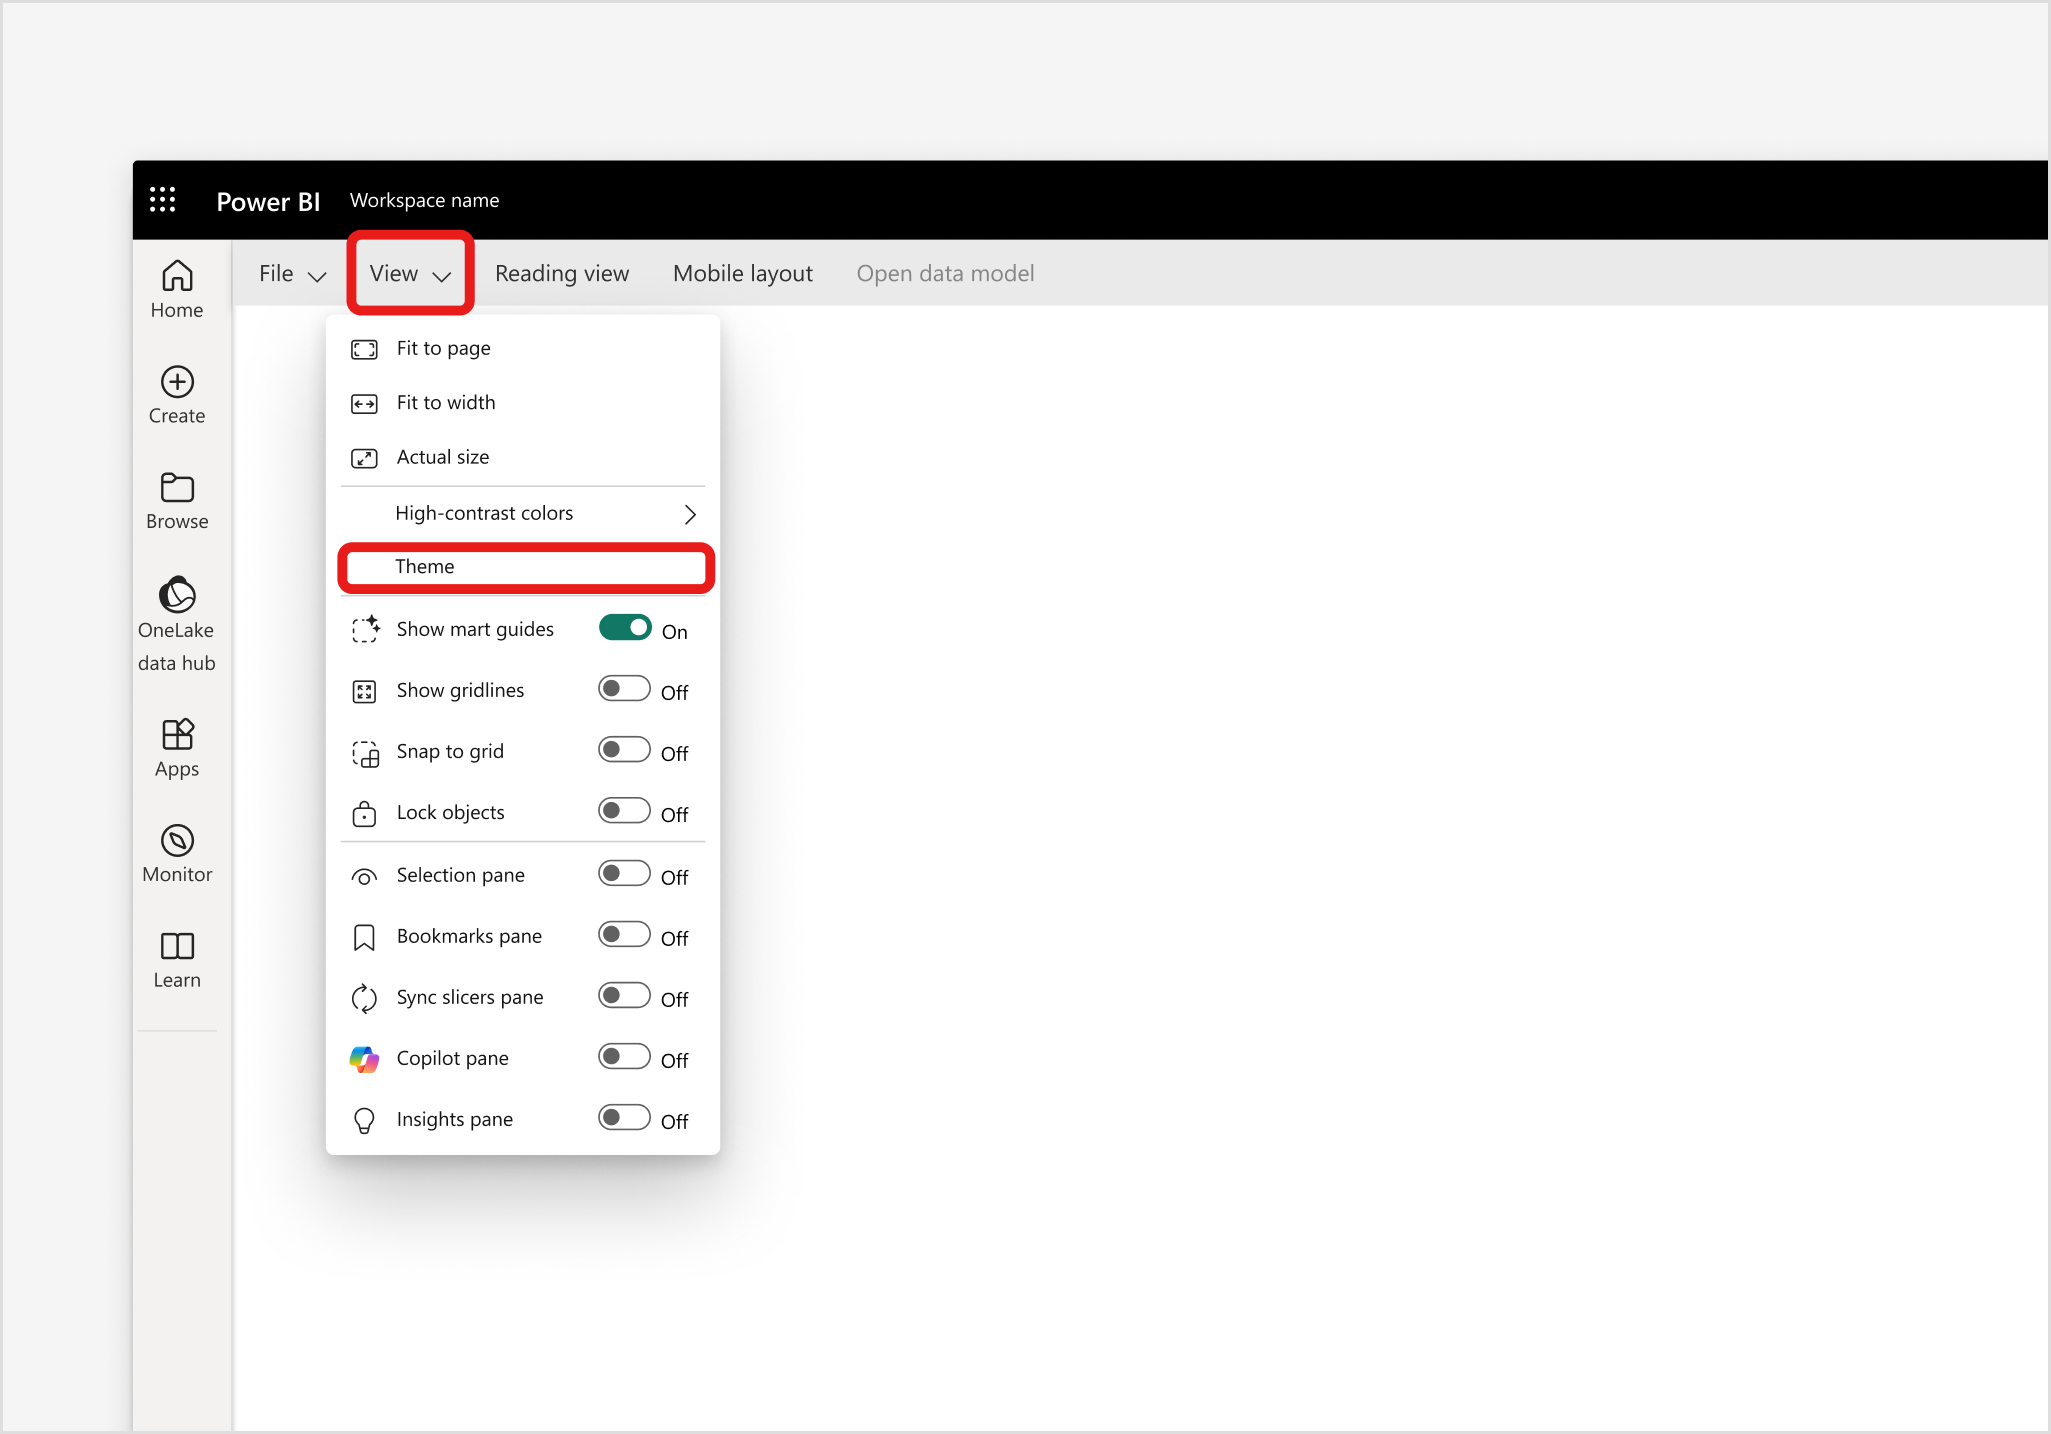The height and width of the screenshot is (1434, 2051).
Task: Turn on the Copilot pane toggle
Action: tap(624, 1057)
